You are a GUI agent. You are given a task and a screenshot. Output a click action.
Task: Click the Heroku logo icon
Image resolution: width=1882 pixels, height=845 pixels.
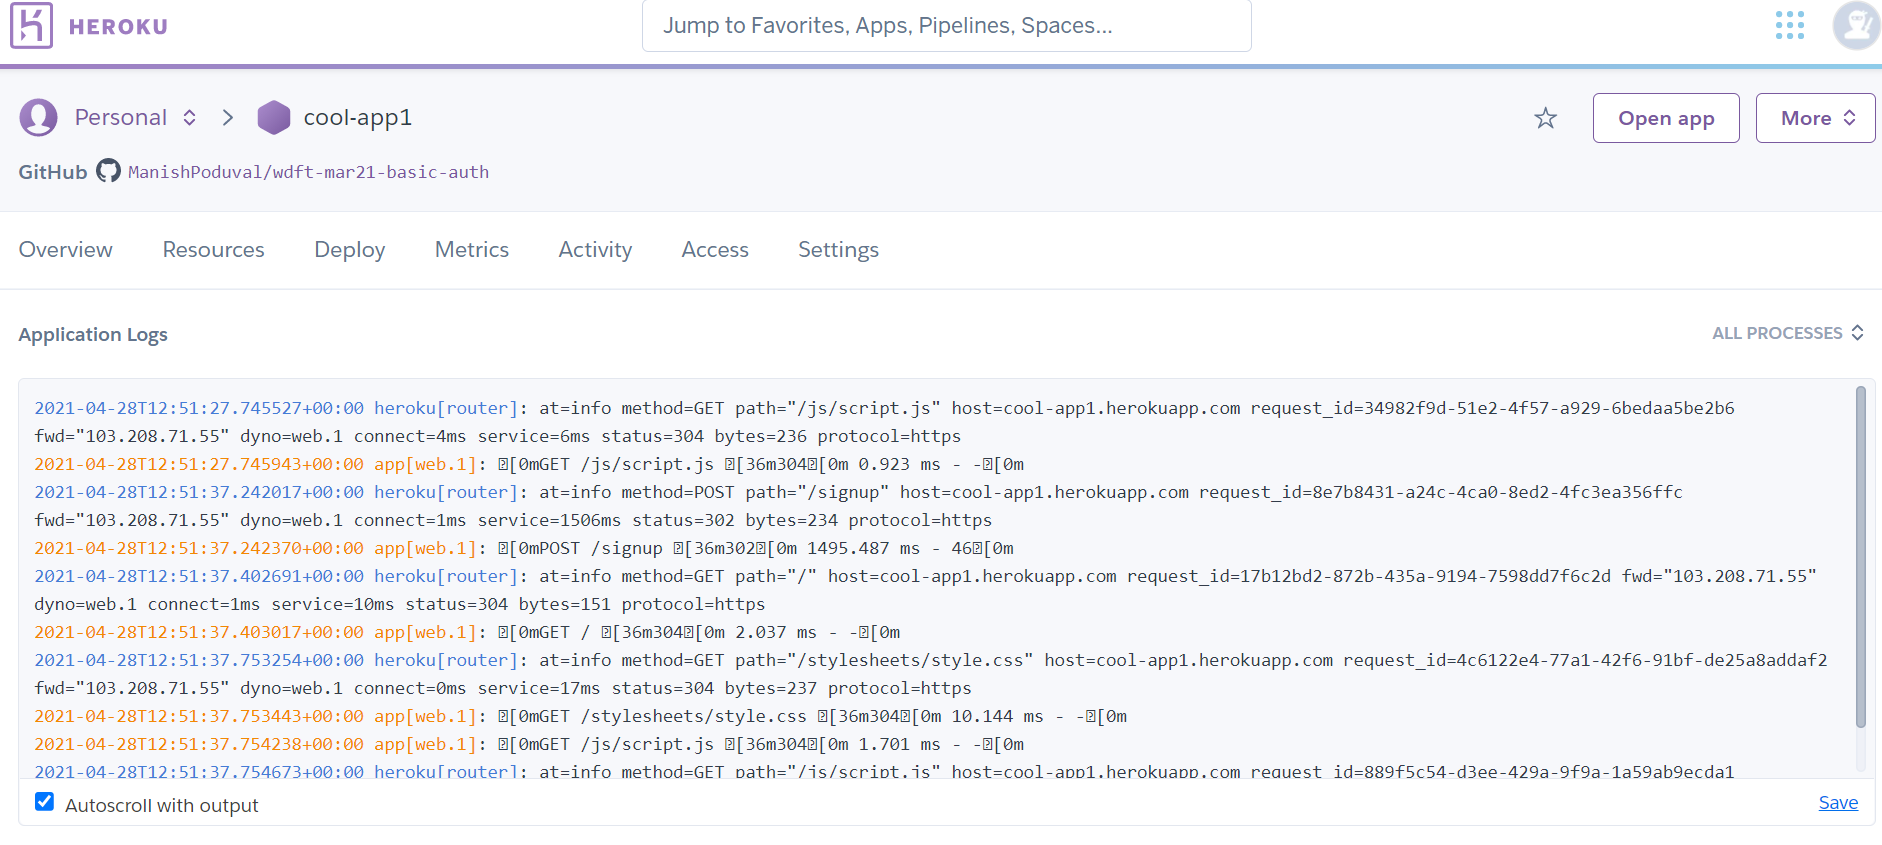point(31,25)
